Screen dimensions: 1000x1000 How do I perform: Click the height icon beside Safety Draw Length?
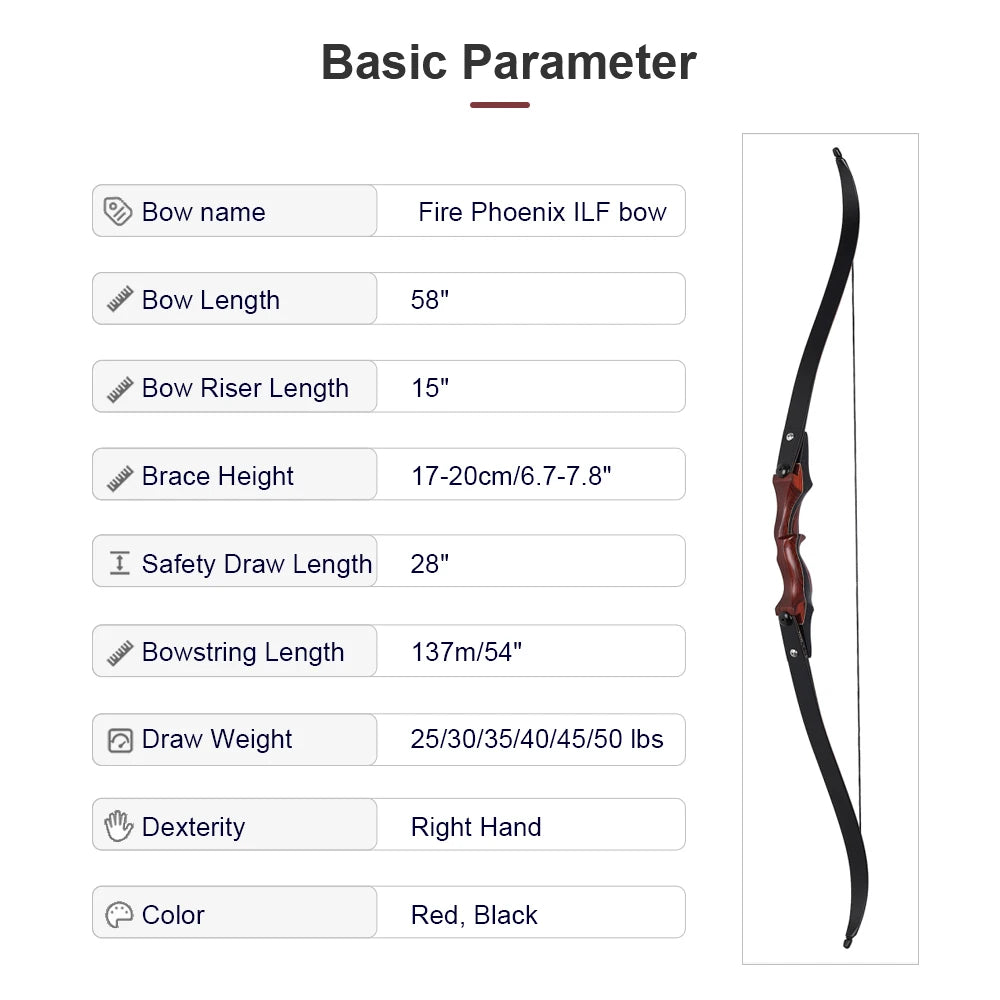point(120,564)
